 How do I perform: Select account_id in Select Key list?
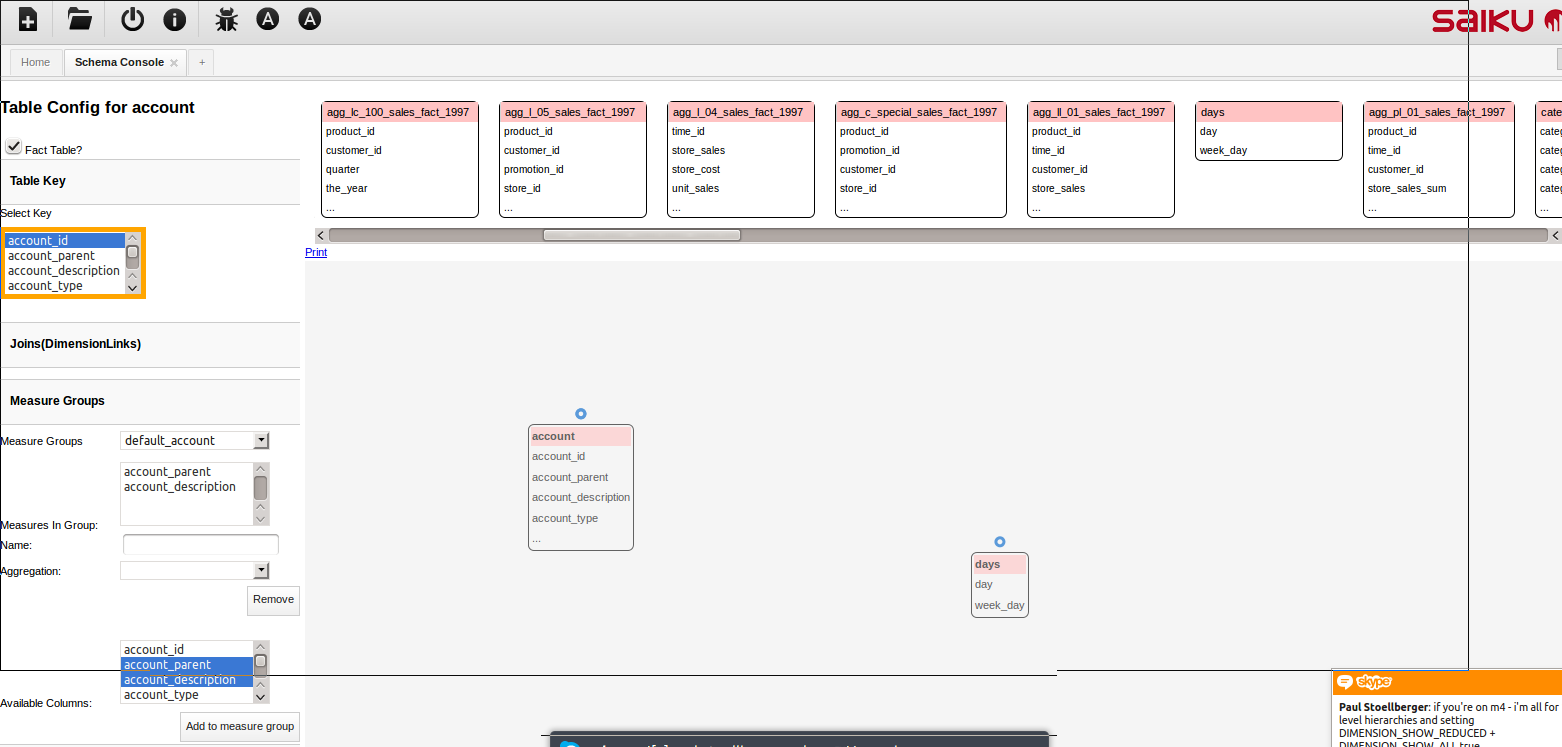pos(65,241)
